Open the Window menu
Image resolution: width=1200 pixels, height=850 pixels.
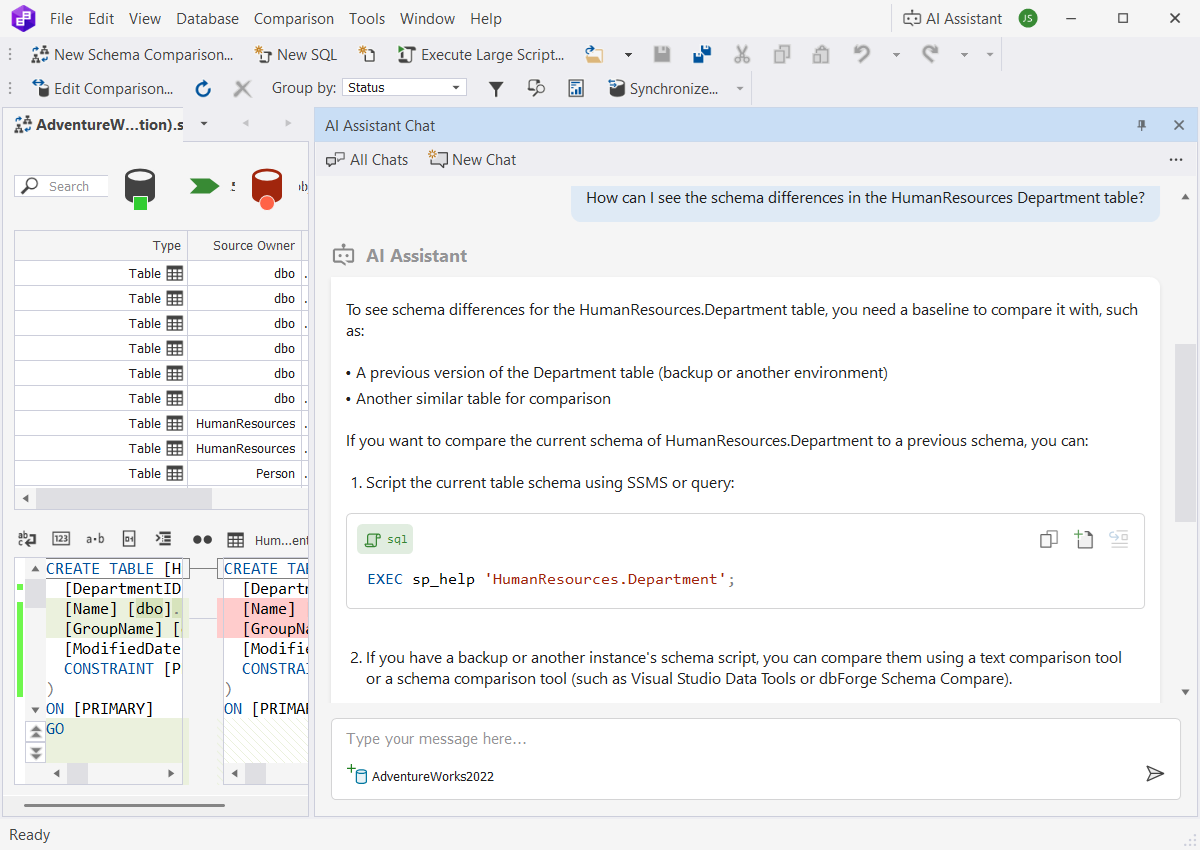coord(427,18)
